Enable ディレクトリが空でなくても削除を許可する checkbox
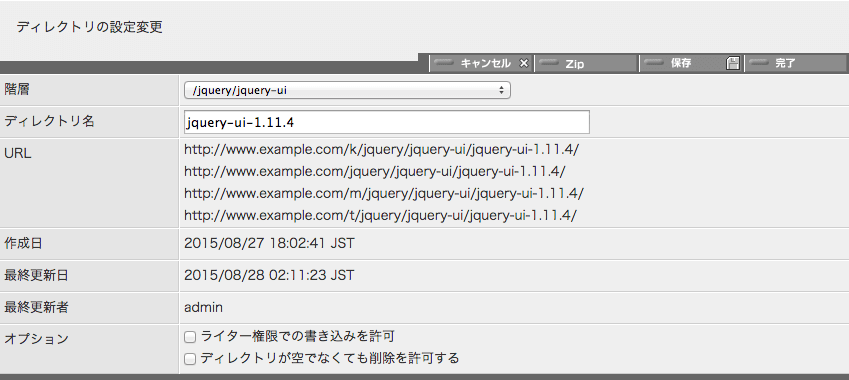Viewport: 849px width, 380px height. (190, 359)
